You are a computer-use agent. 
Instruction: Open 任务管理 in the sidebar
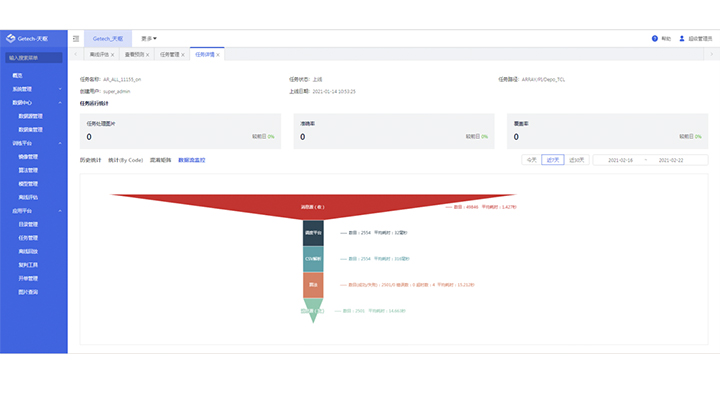point(28,238)
